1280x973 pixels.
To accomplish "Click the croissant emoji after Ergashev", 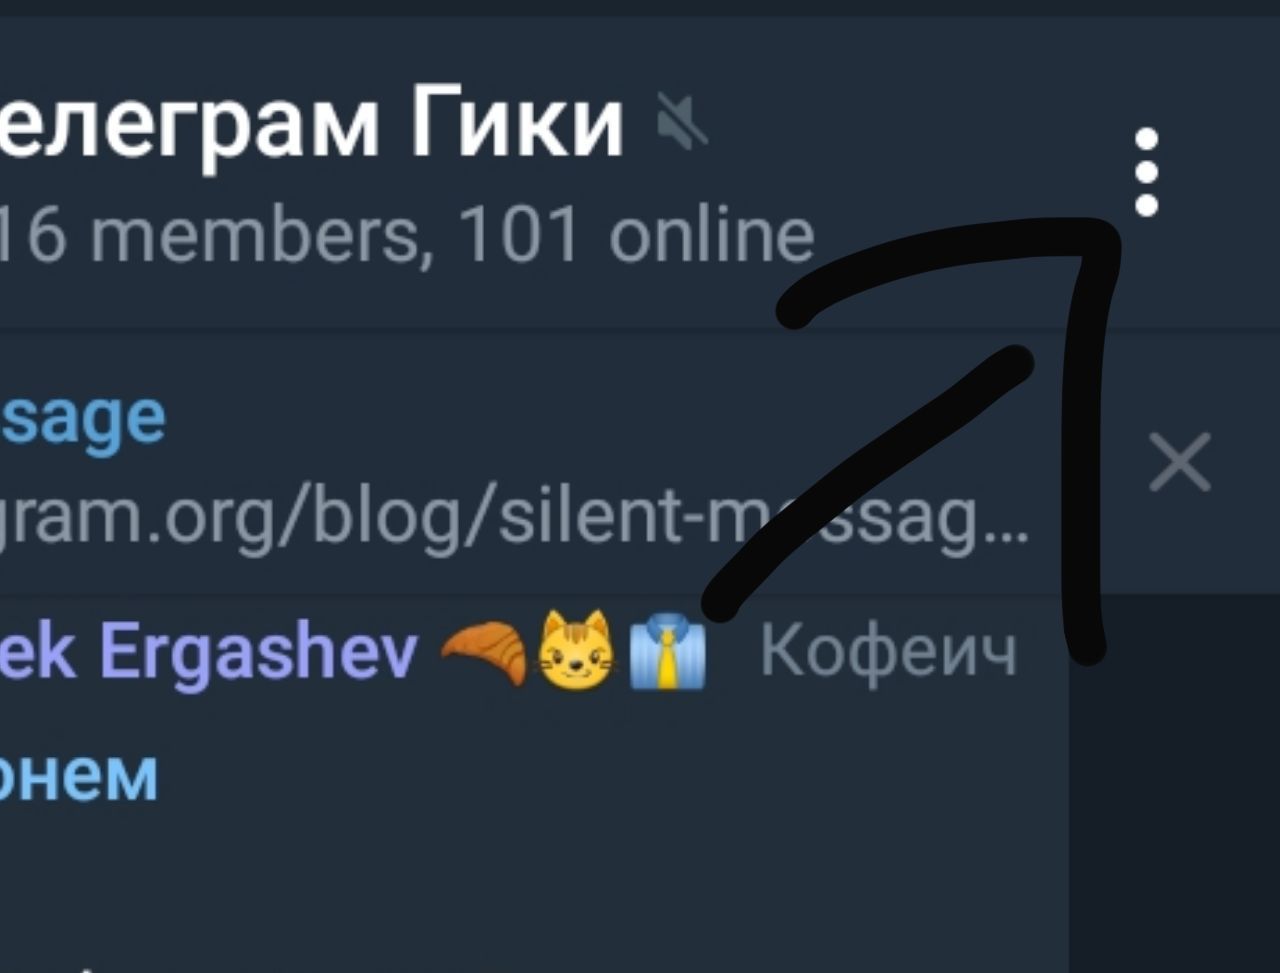I will click(x=484, y=652).
